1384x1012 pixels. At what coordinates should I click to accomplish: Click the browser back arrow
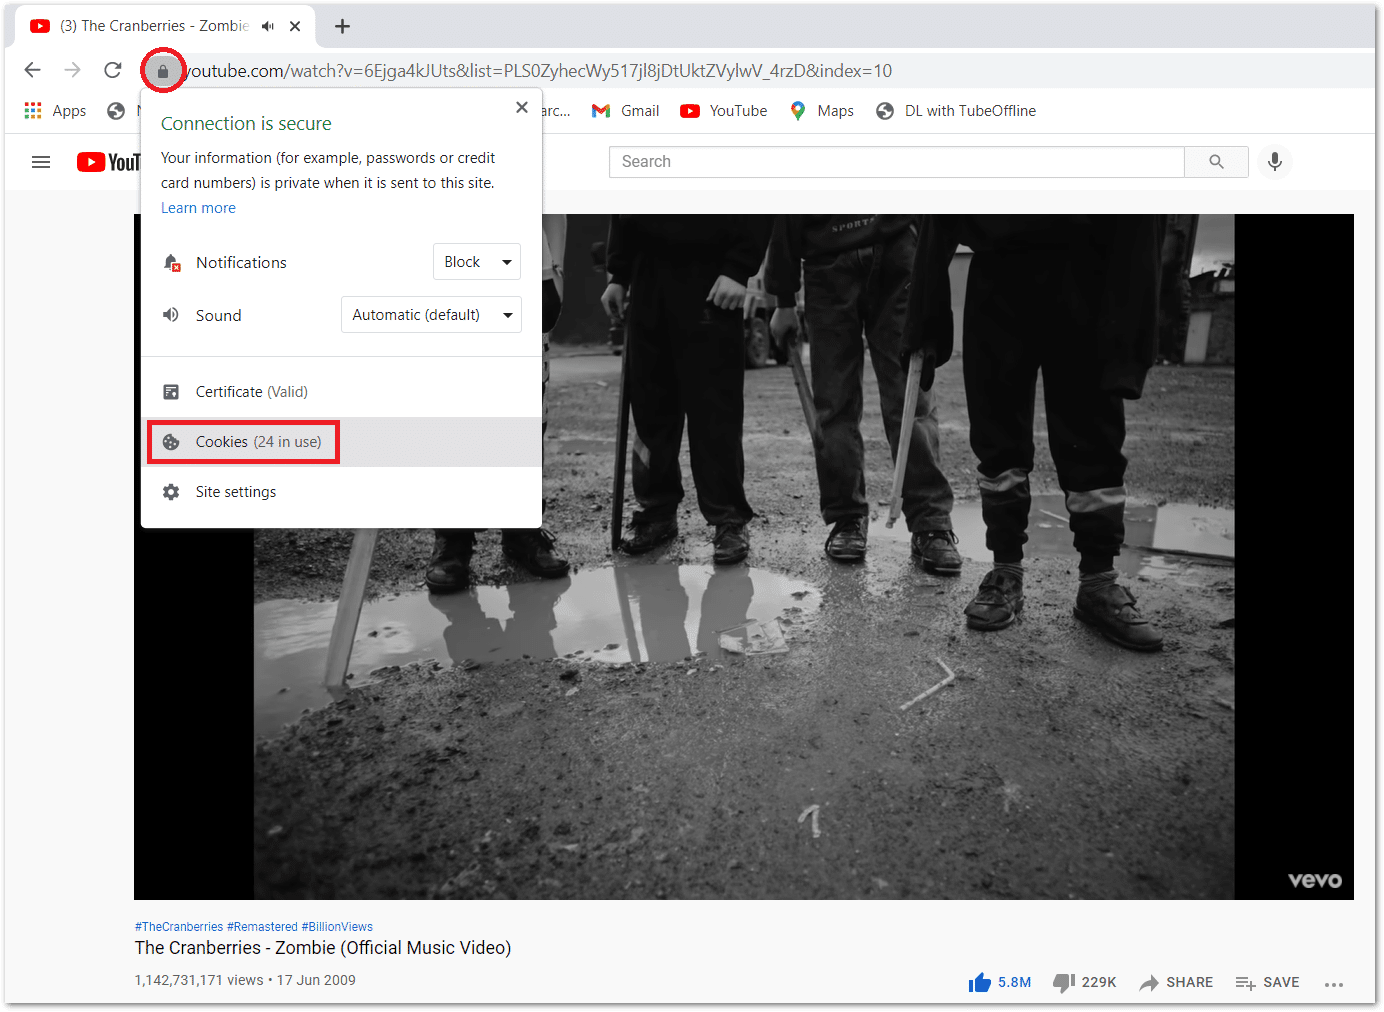point(33,70)
